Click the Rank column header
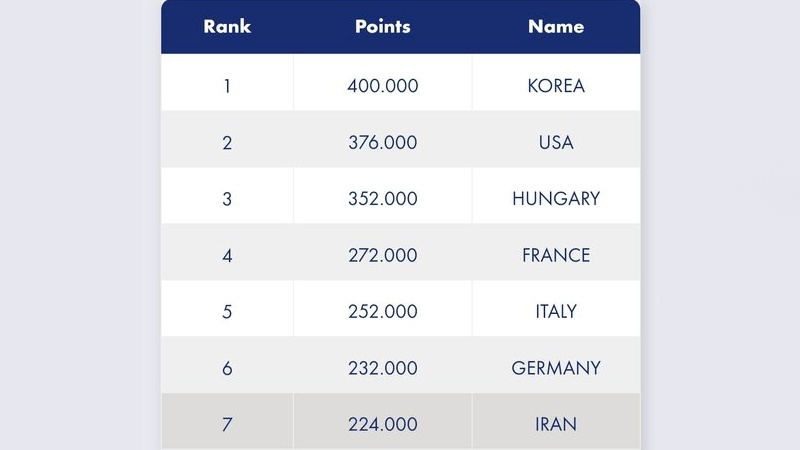 pyautogui.click(x=227, y=27)
